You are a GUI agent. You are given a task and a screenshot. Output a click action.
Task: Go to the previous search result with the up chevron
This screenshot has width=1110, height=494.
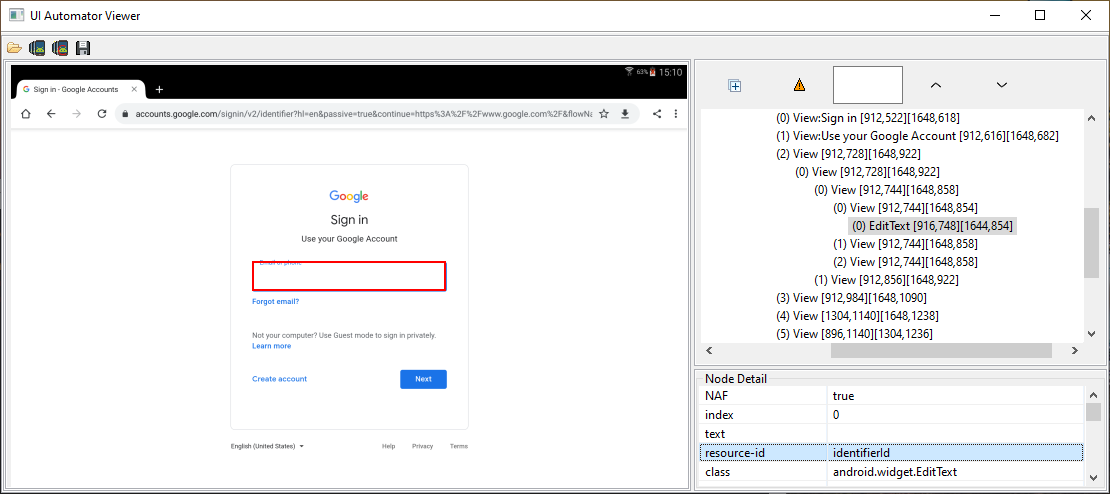[x=935, y=85]
